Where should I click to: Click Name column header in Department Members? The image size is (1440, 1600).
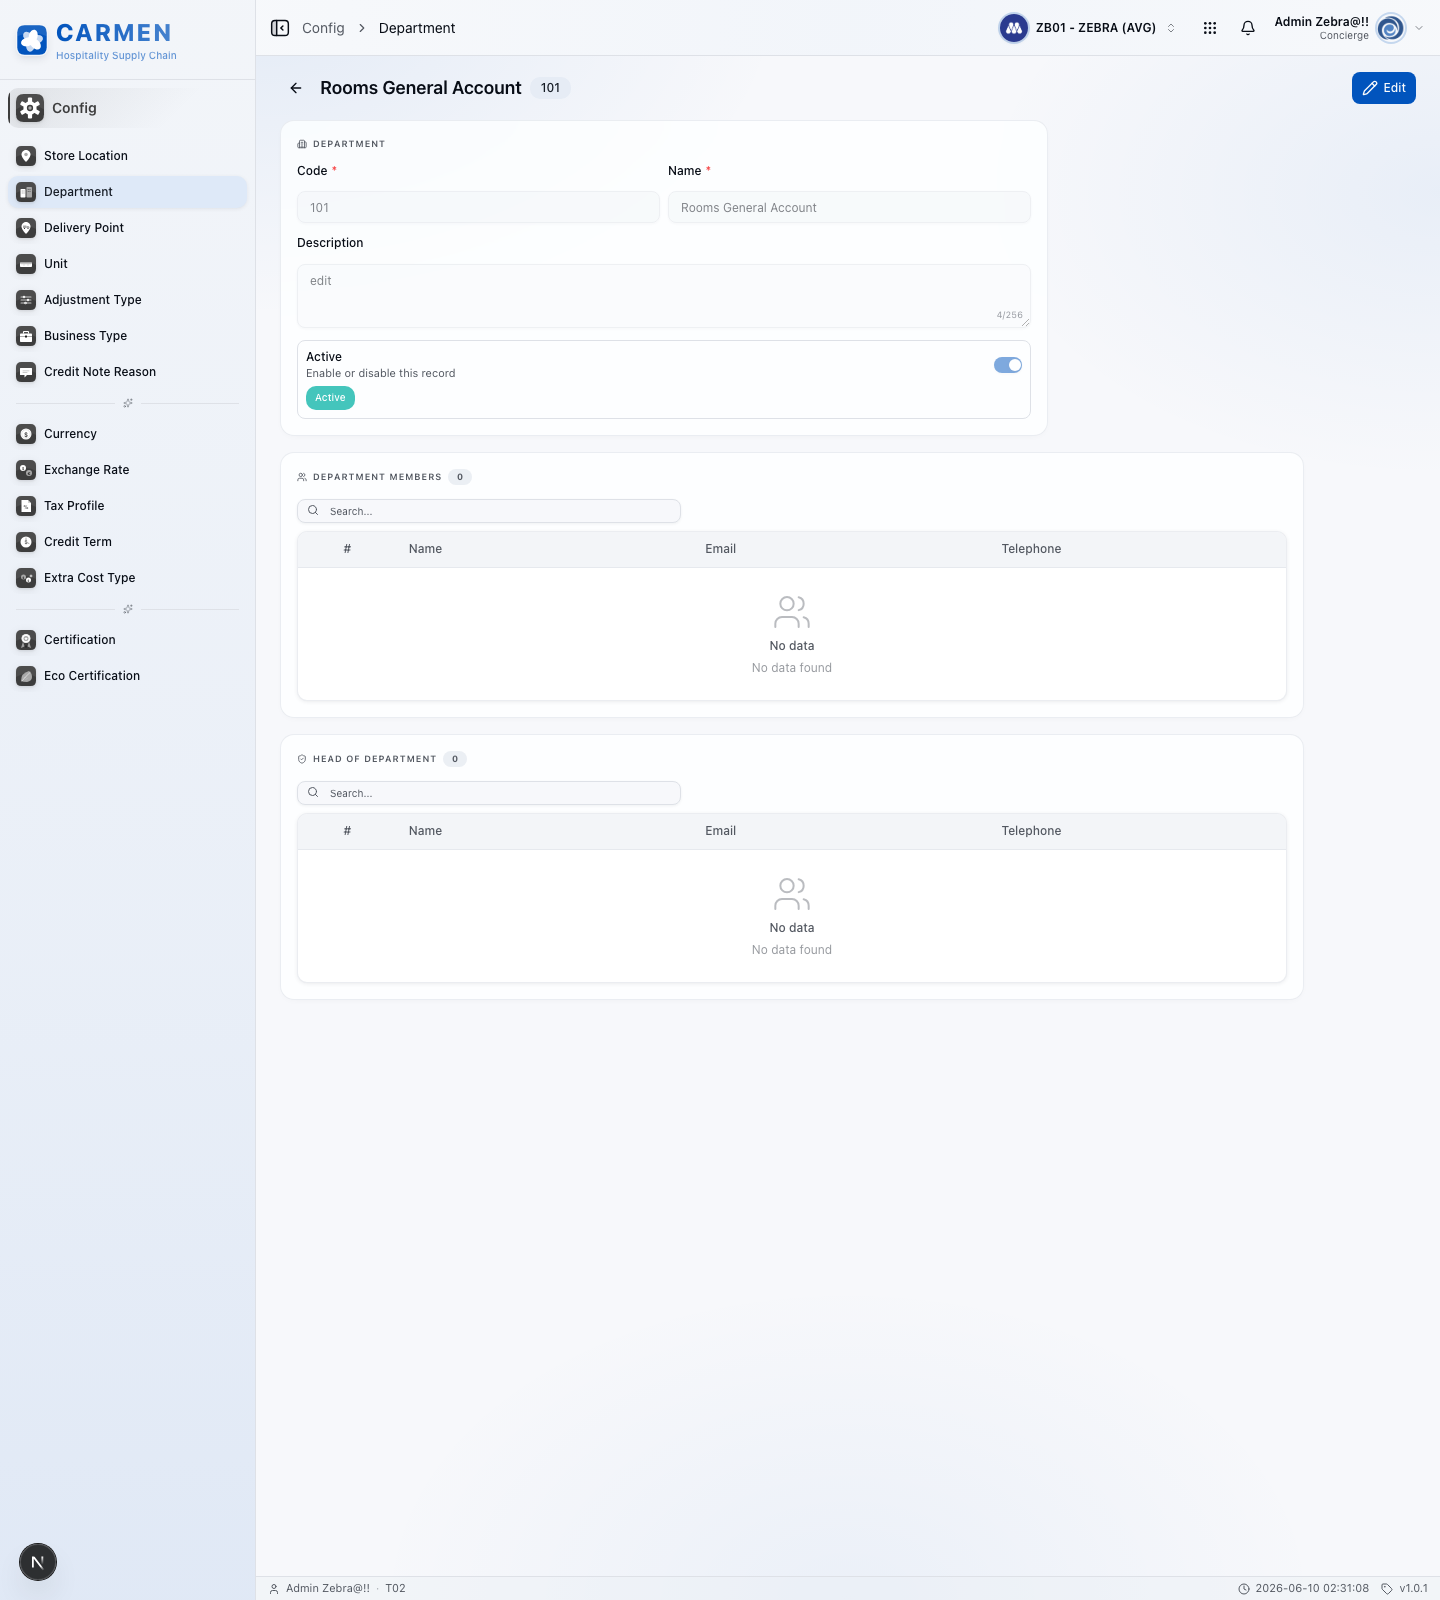425,549
